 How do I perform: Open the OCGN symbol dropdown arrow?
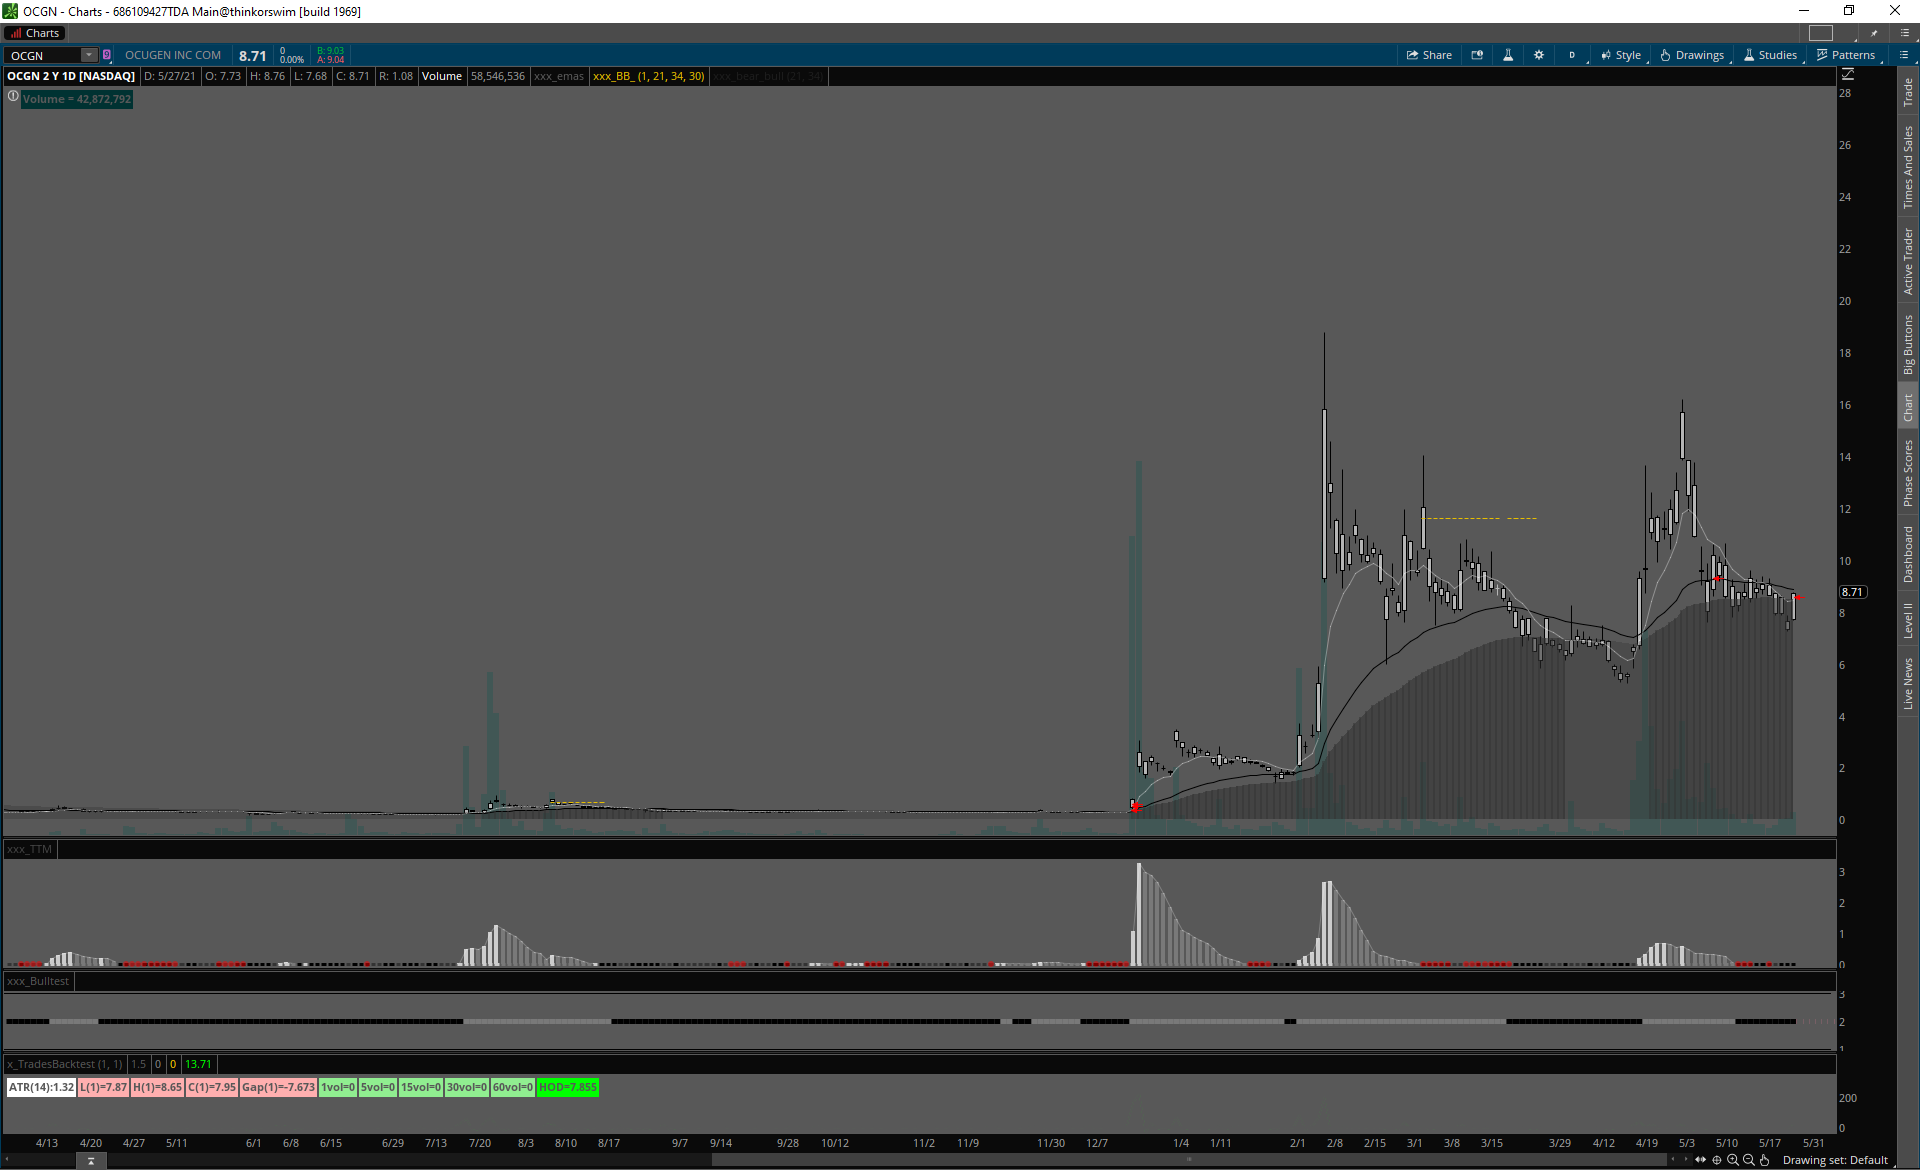coord(89,55)
